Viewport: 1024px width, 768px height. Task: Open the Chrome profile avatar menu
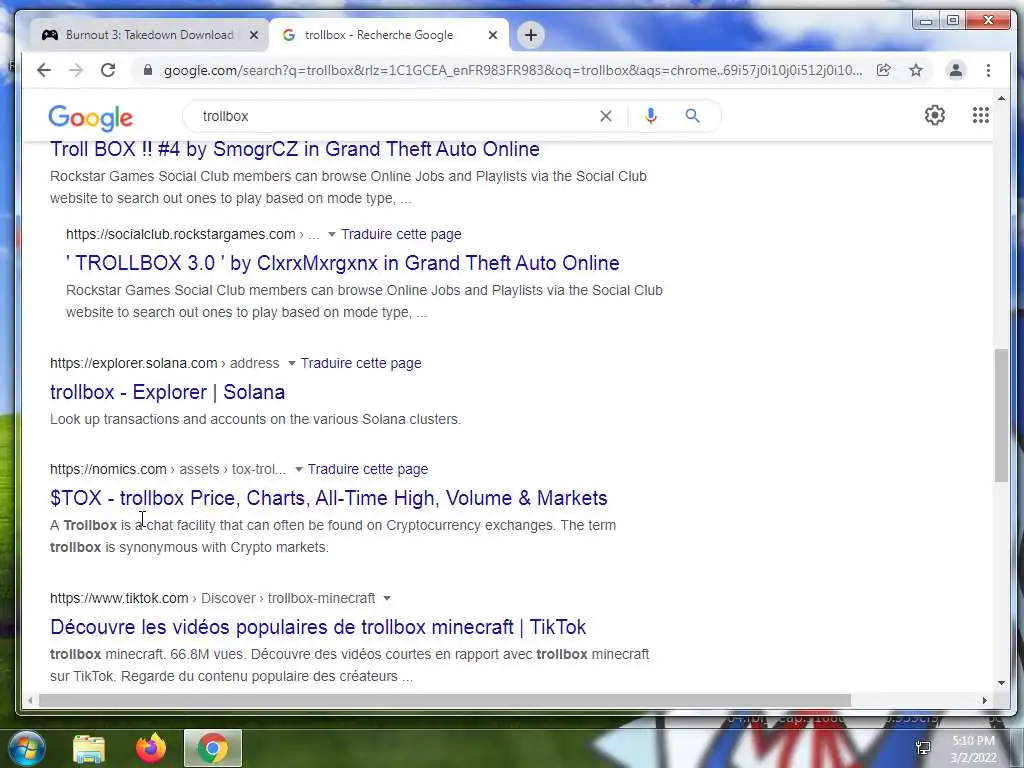(955, 70)
